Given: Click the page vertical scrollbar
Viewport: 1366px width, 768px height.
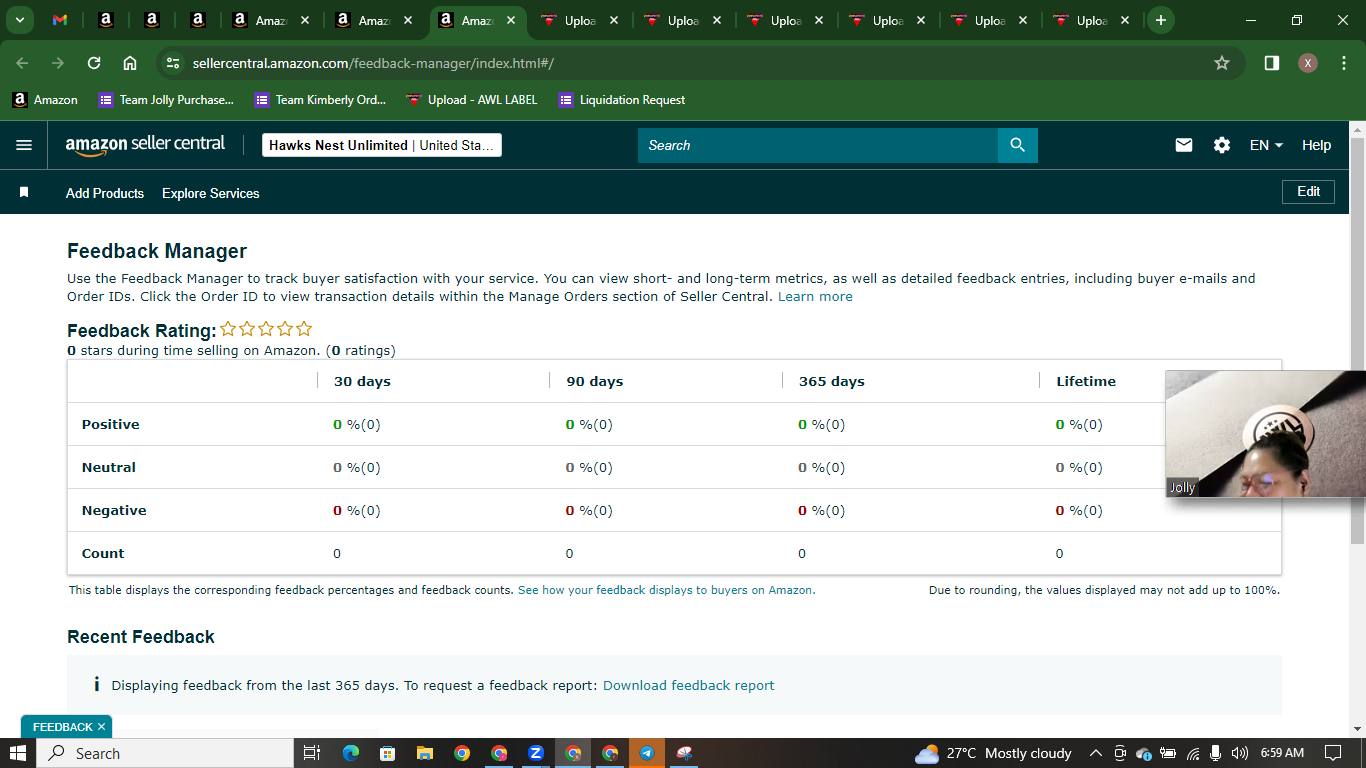Looking at the screenshot, I should pyautogui.click(x=1357, y=340).
